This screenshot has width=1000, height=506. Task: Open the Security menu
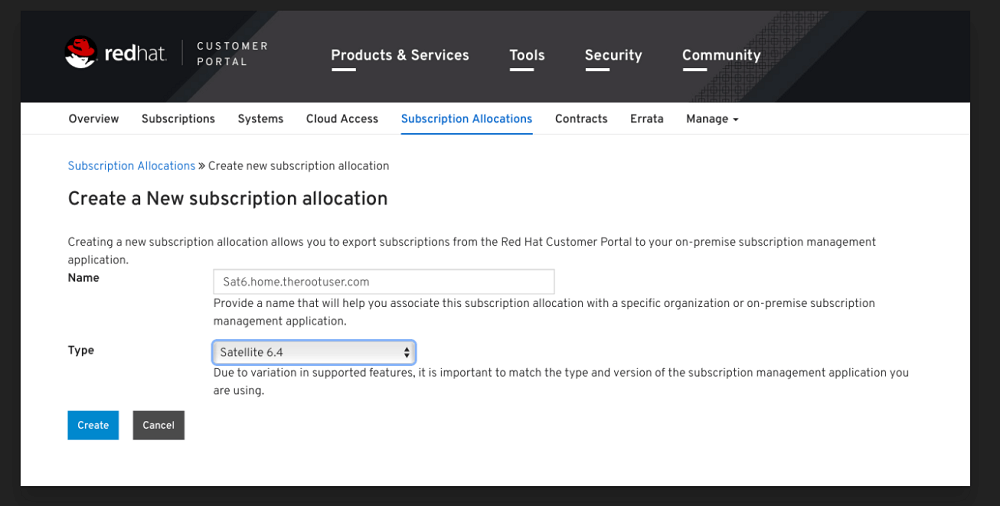click(x=613, y=55)
